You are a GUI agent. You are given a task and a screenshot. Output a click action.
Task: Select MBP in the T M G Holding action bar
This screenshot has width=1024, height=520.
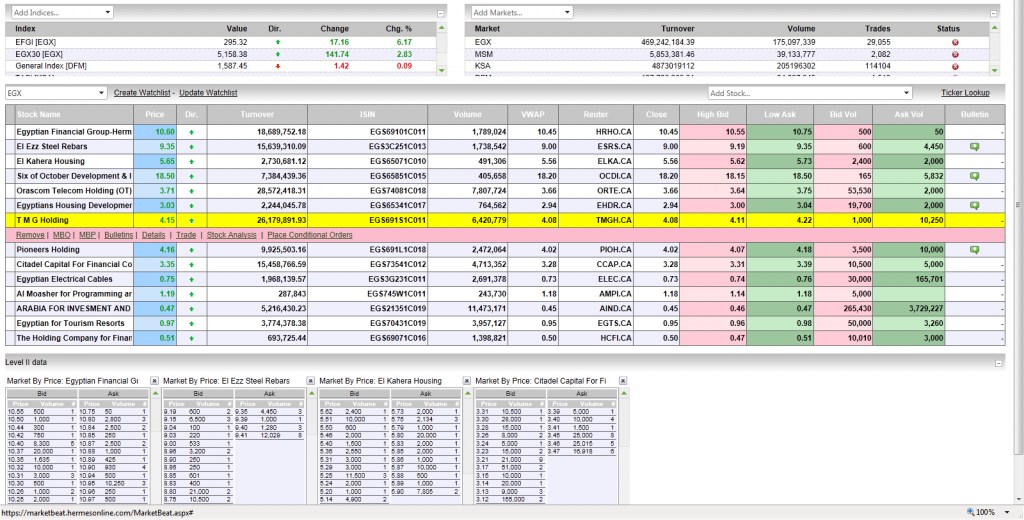(88, 235)
